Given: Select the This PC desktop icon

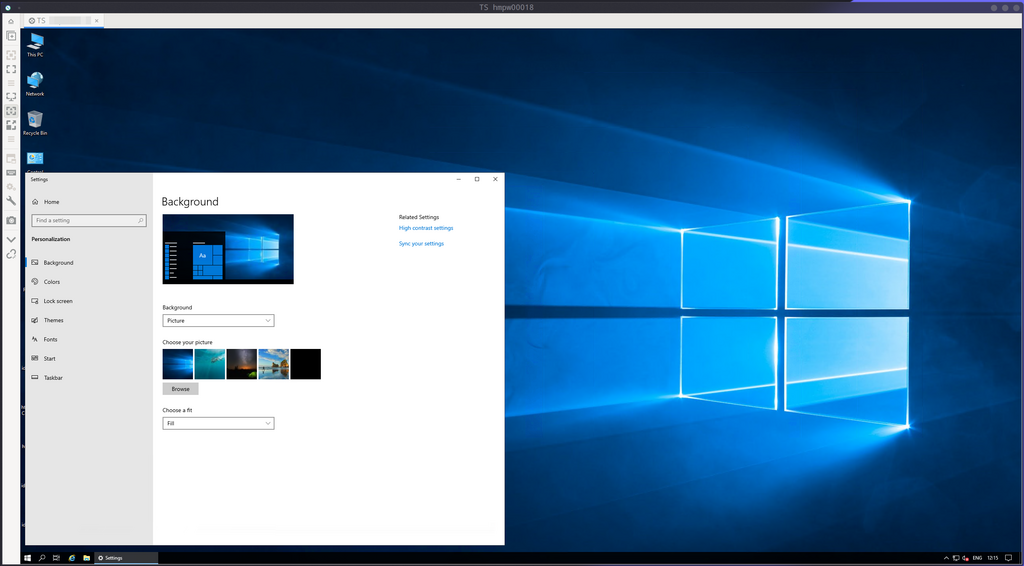Looking at the screenshot, I should tap(35, 44).
